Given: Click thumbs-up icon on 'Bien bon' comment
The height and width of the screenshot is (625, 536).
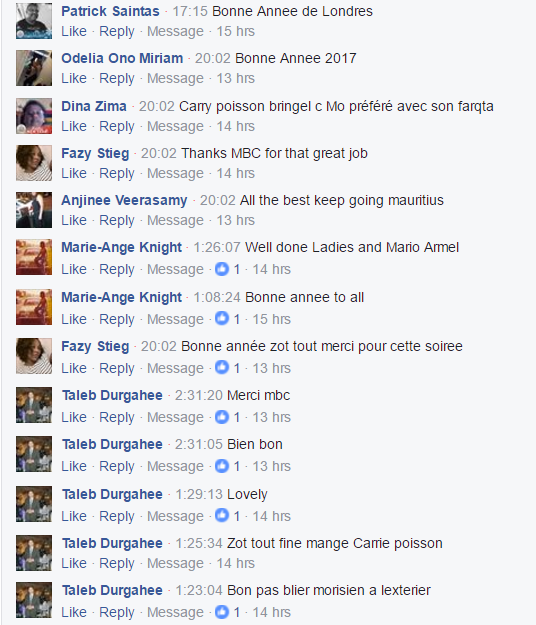Looking at the screenshot, I should tap(222, 466).
